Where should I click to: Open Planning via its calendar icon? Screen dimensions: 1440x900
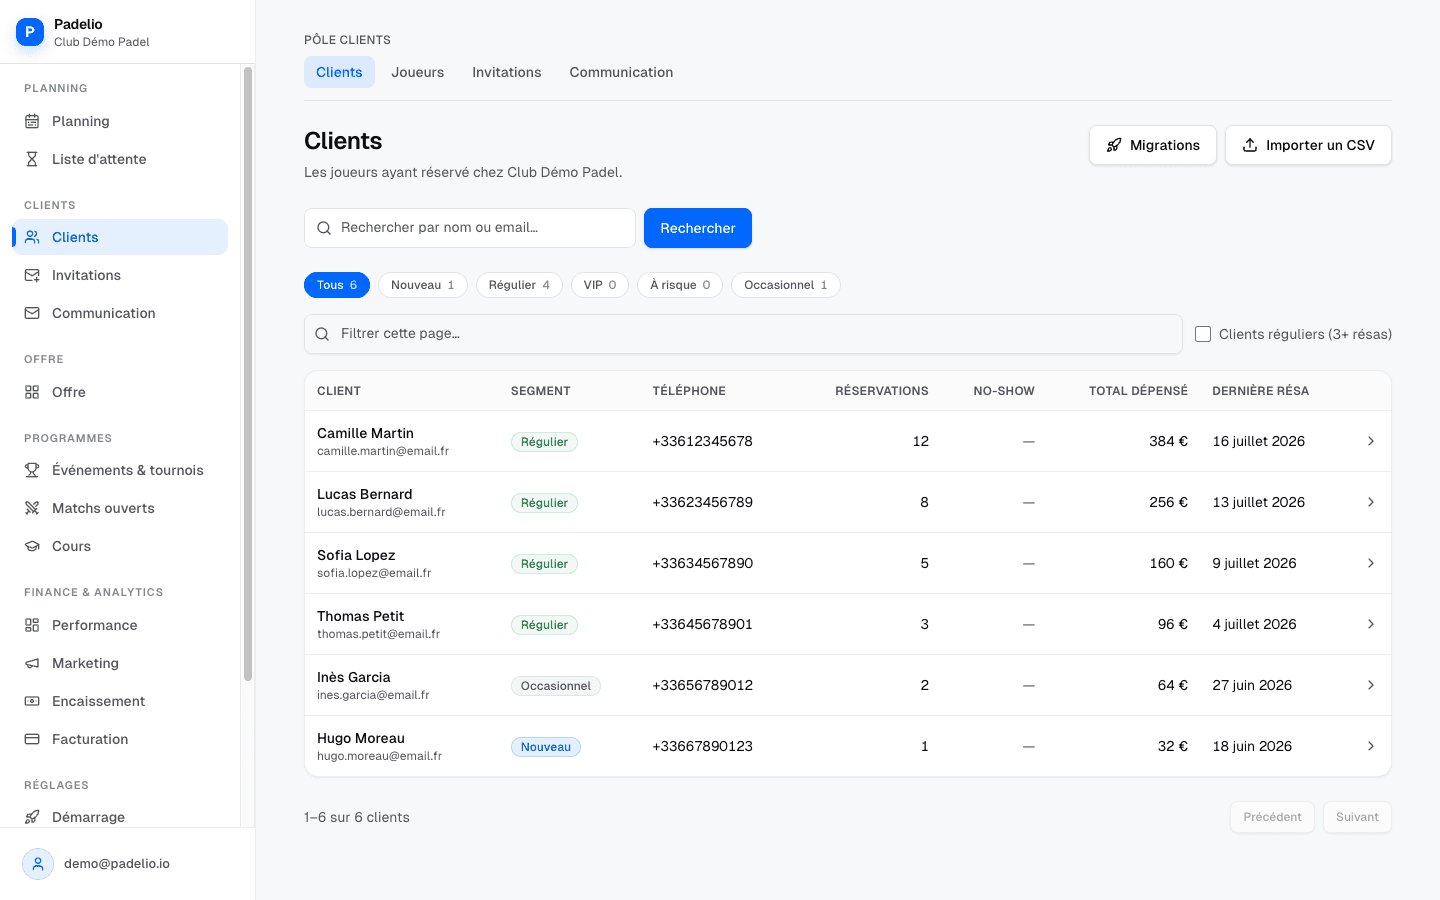click(32, 121)
